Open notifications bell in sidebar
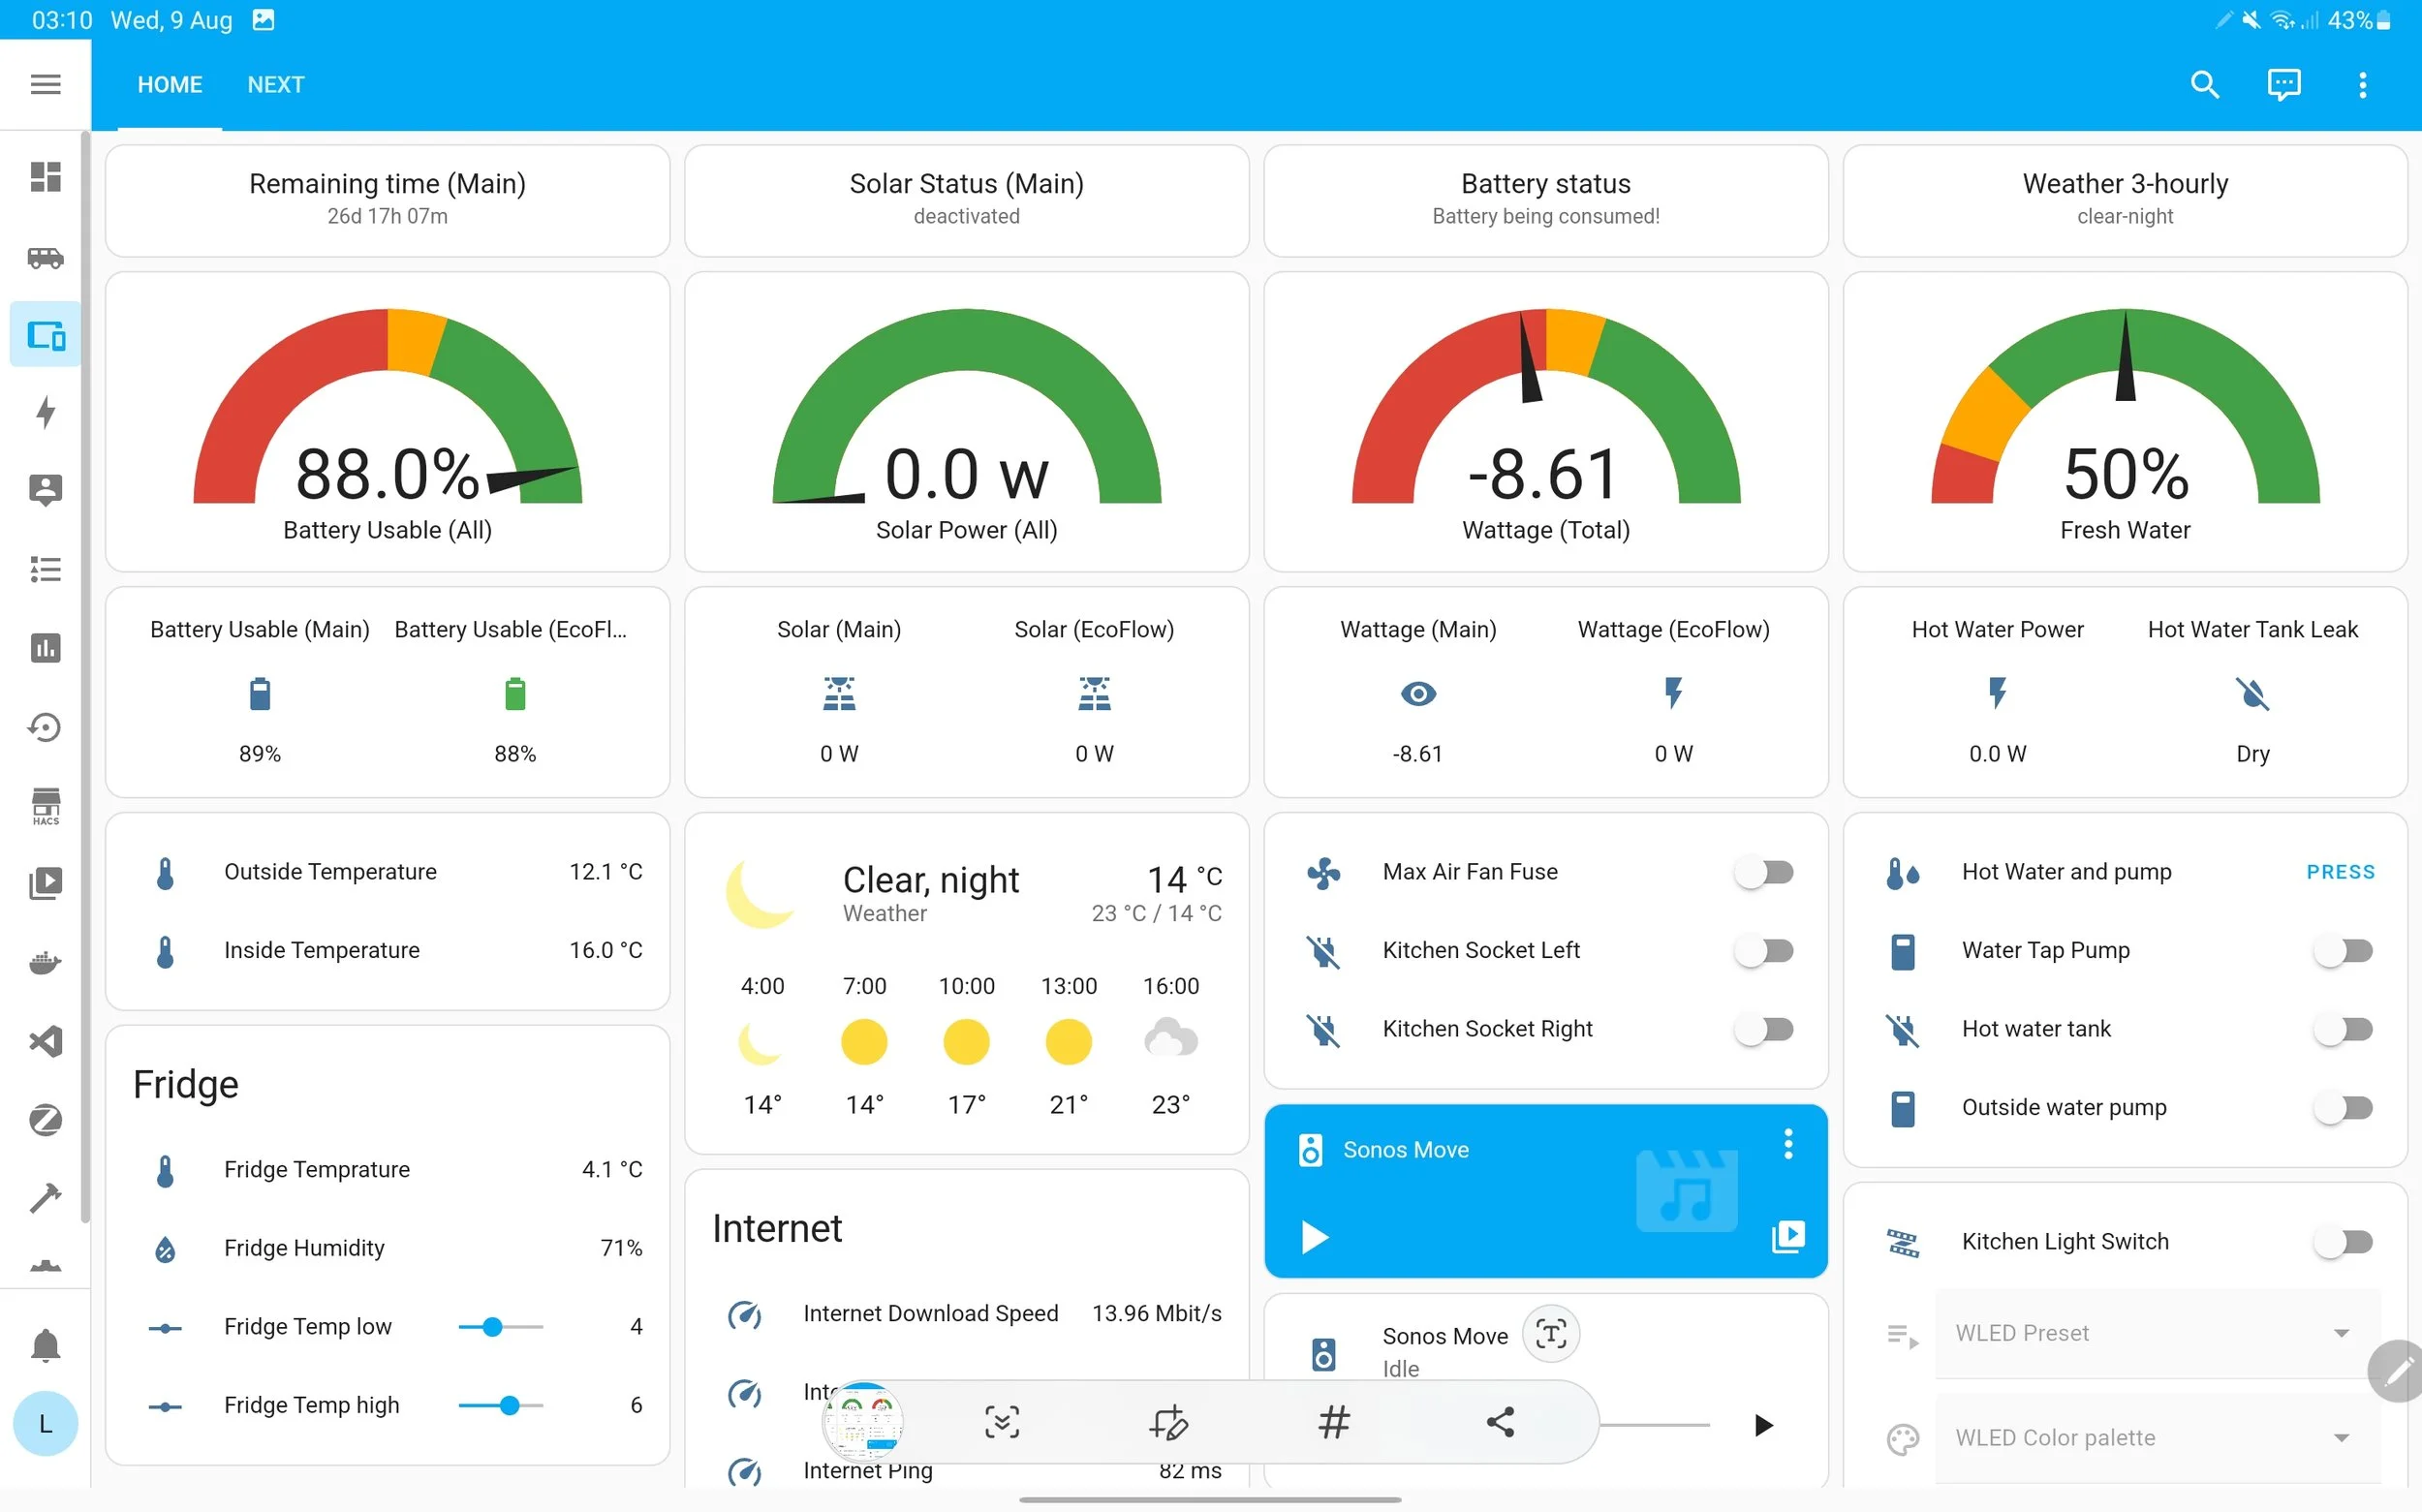2422x1512 pixels. pos(45,1346)
